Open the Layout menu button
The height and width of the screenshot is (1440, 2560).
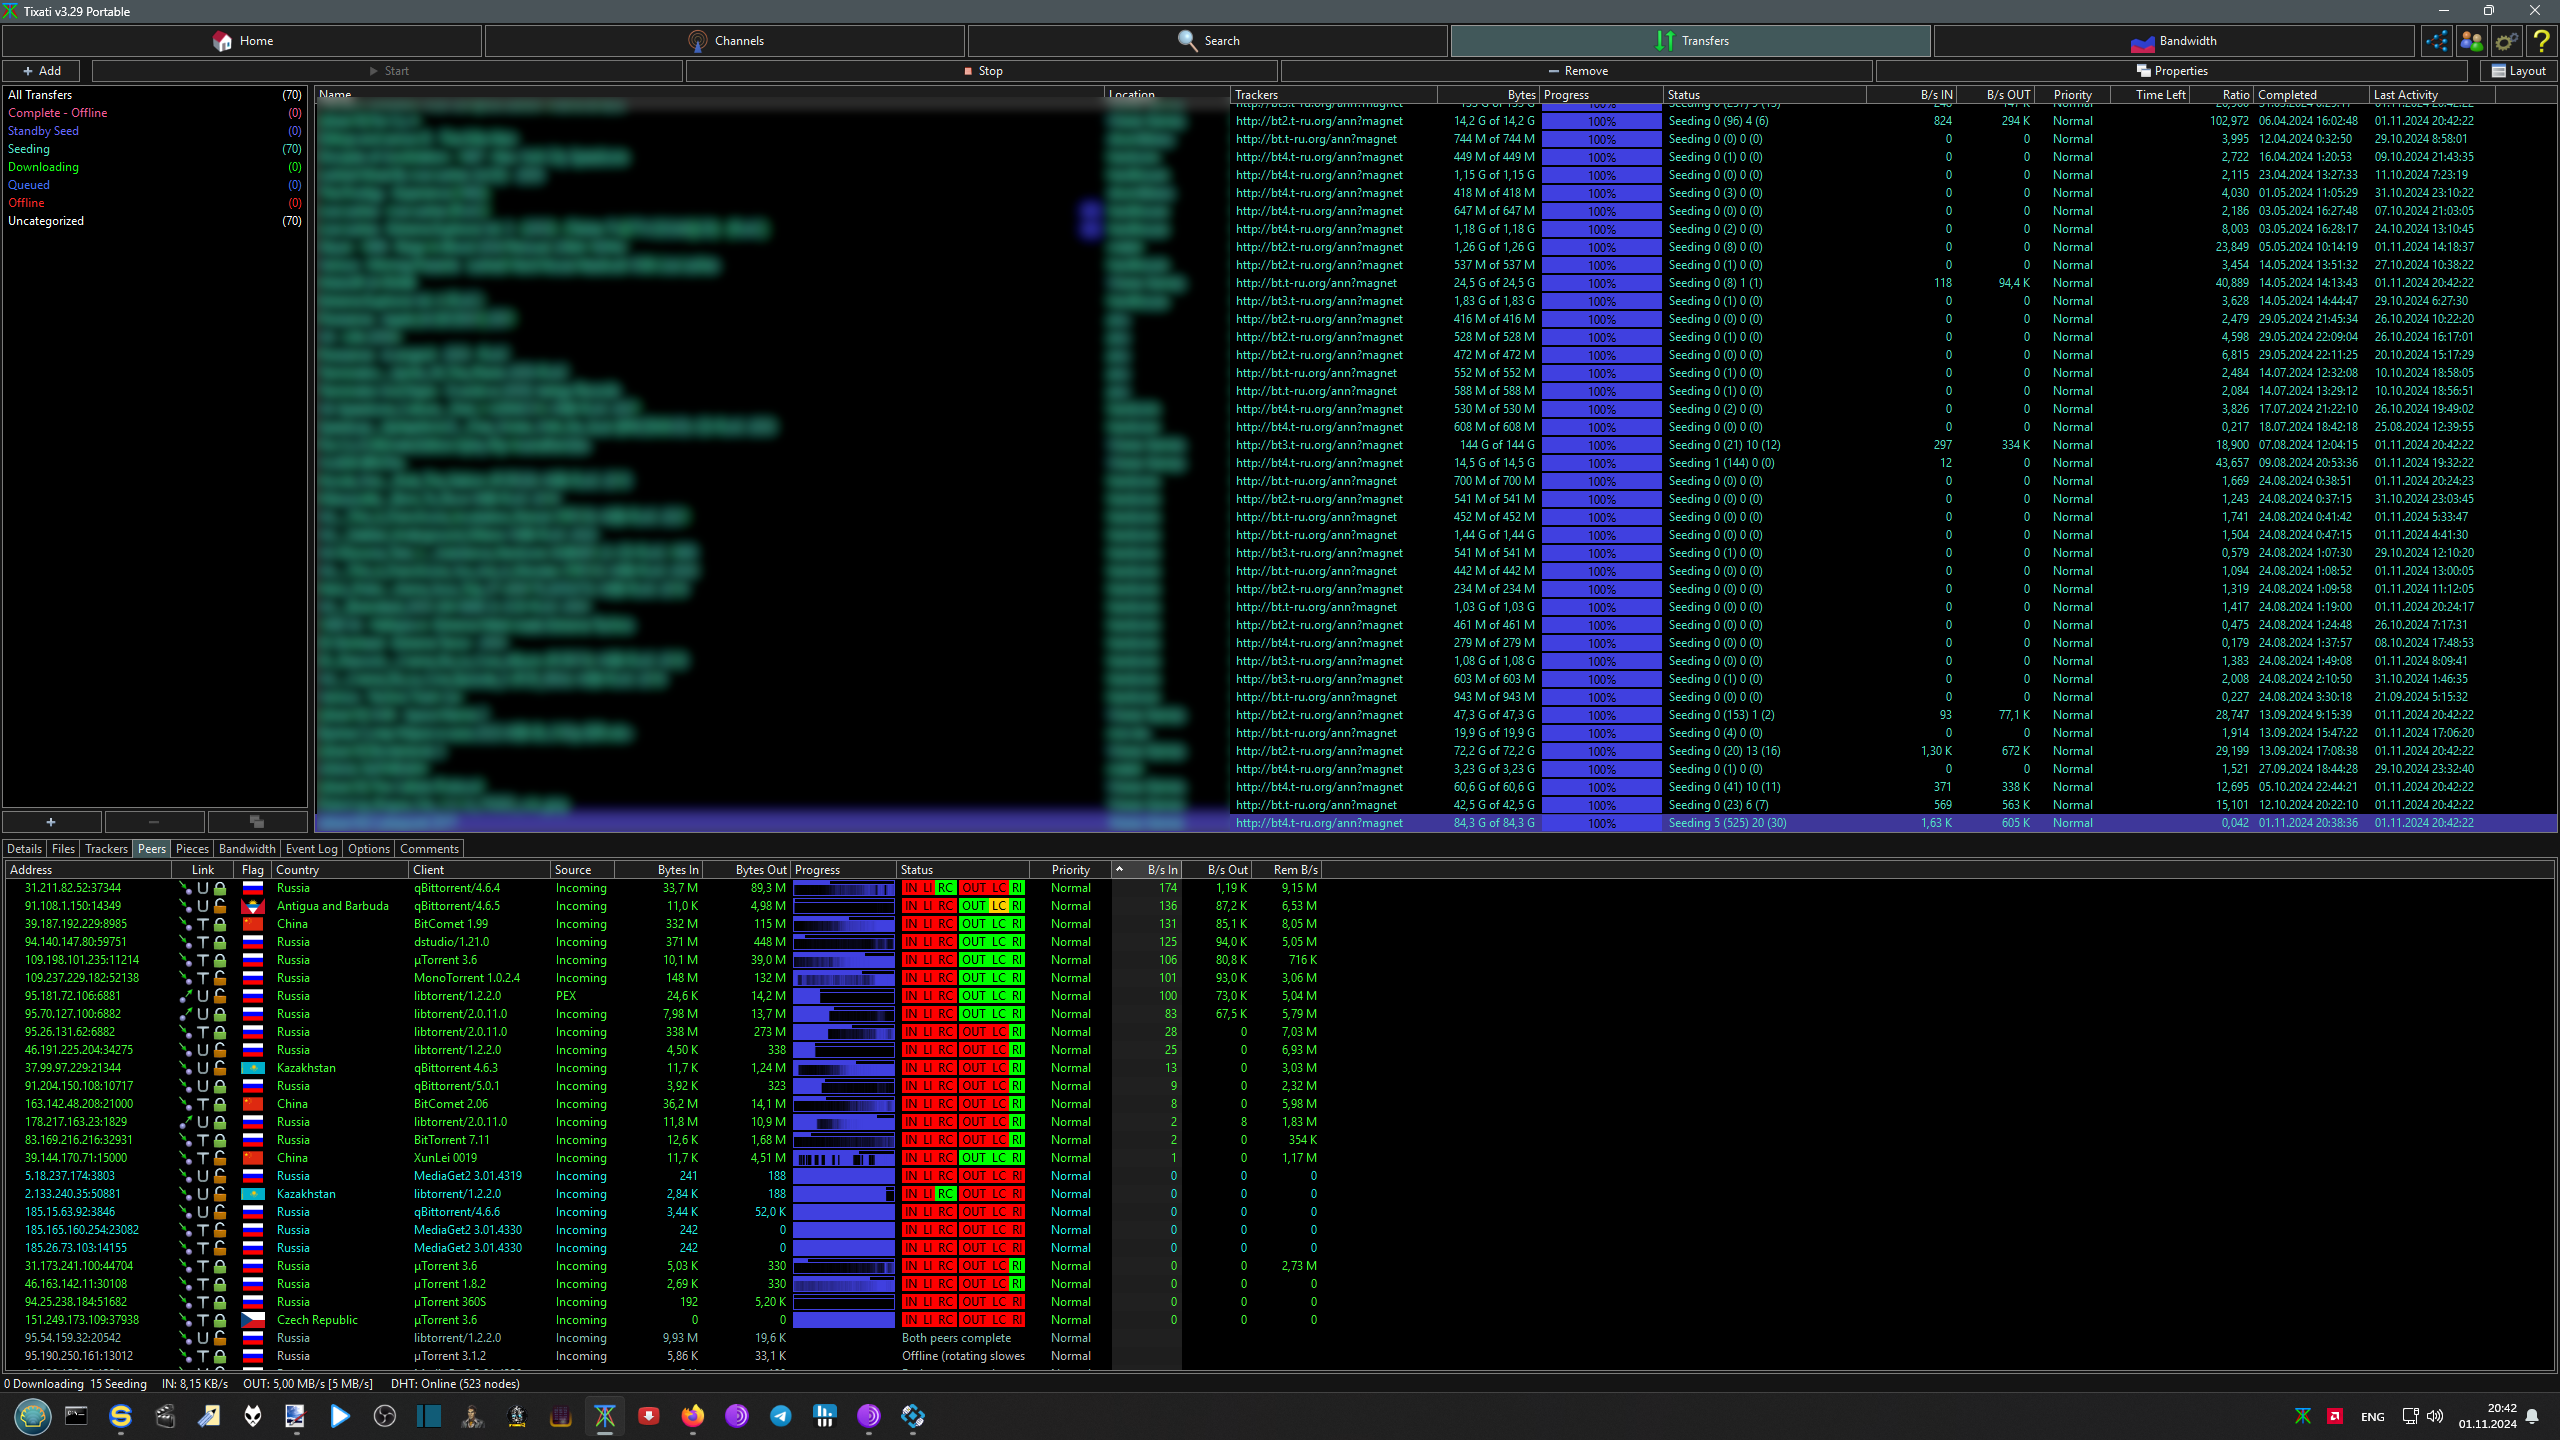[x=2518, y=71]
